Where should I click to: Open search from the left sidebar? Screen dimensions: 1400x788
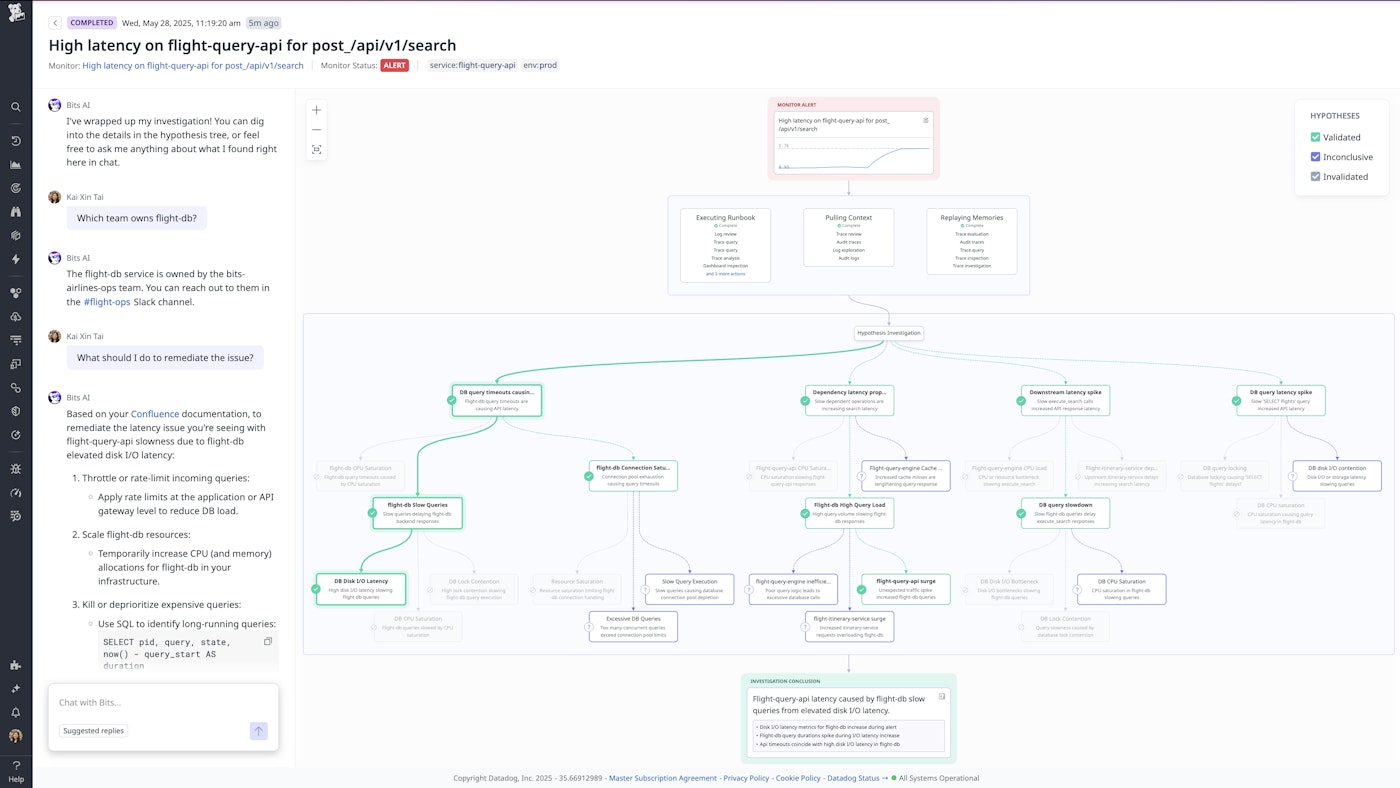[x=16, y=107]
